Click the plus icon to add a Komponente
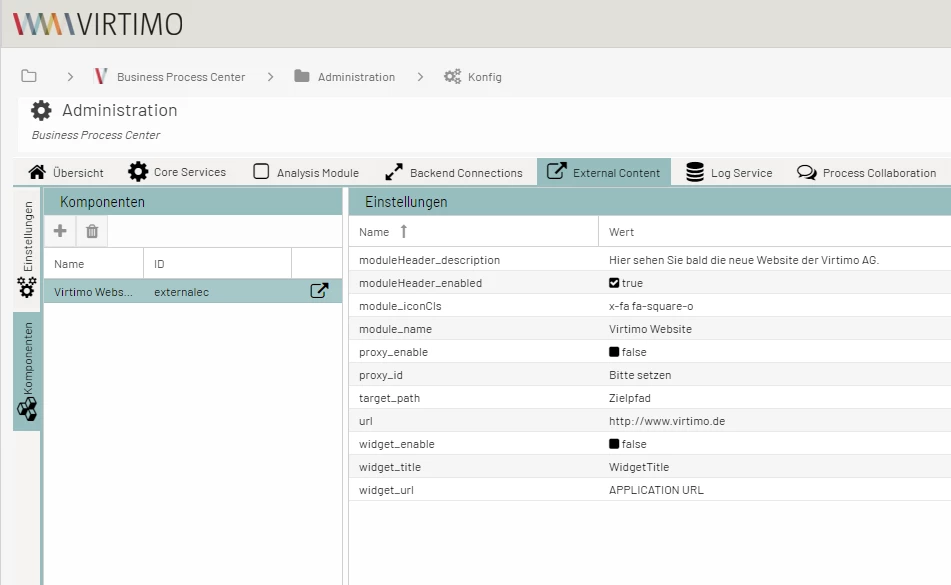The width and height of the screenshot is (951, 585). point(59,230)
